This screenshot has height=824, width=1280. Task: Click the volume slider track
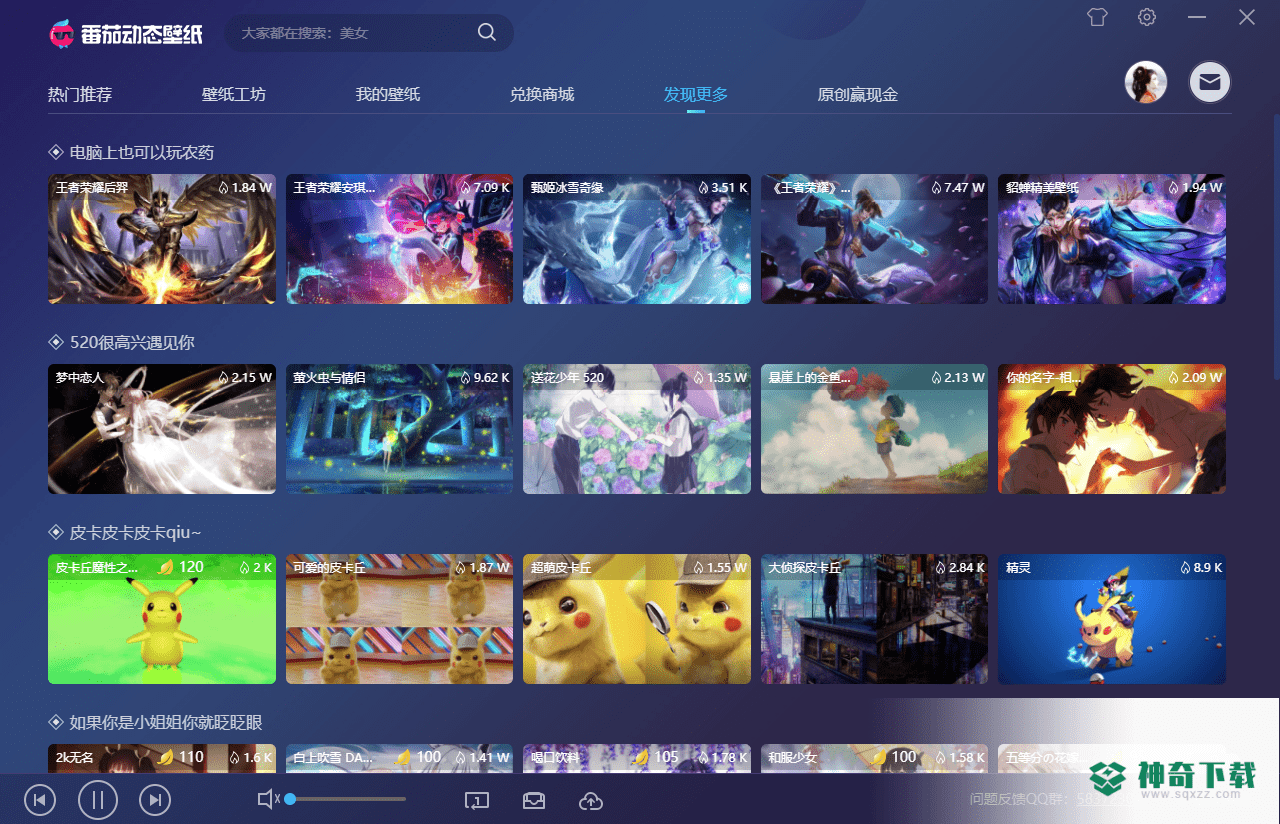(346, 799)
